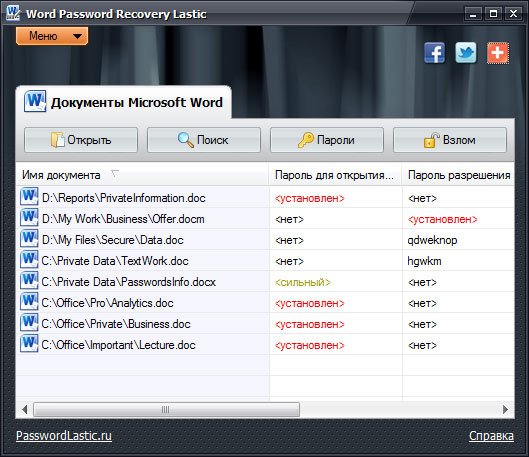
Task: Click Word icon beside Lecture.doc
Action: (29, 344)
